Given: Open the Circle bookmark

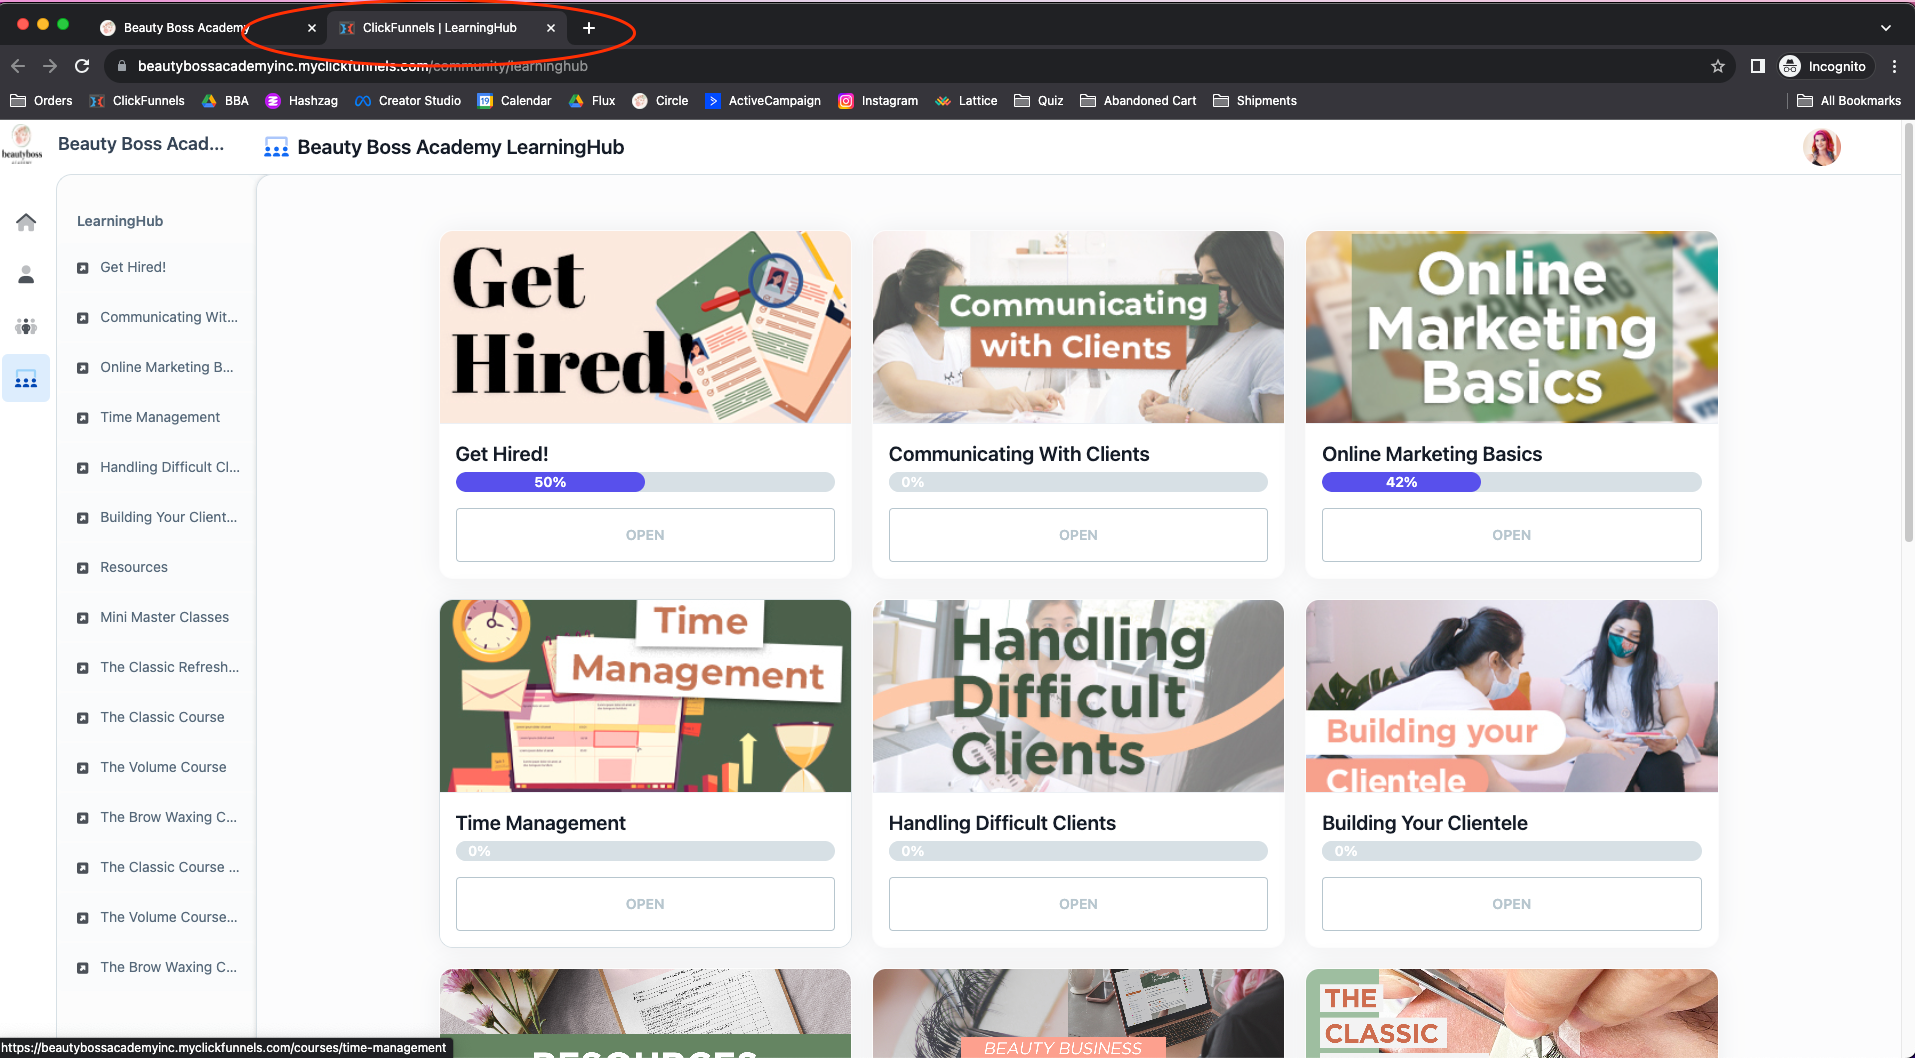Looking at the screenshot, I should click(660, 101).
